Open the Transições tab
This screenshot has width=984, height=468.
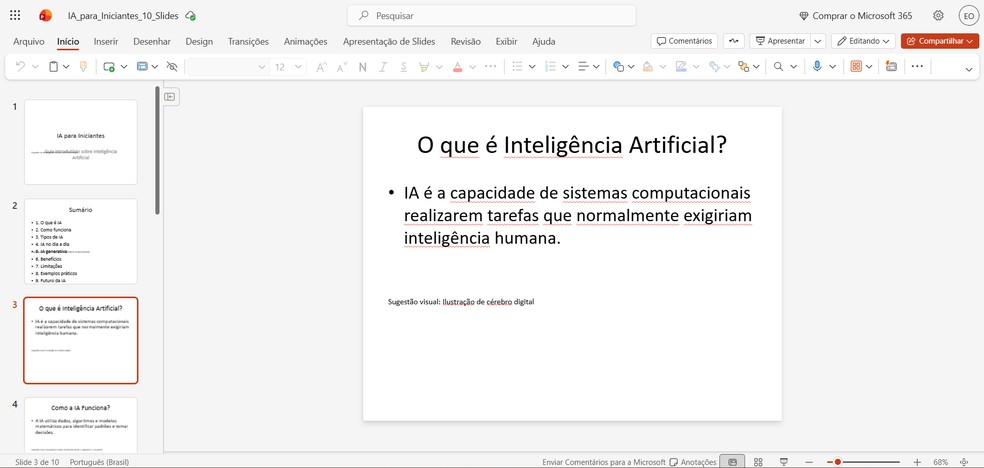click(248, 41)
